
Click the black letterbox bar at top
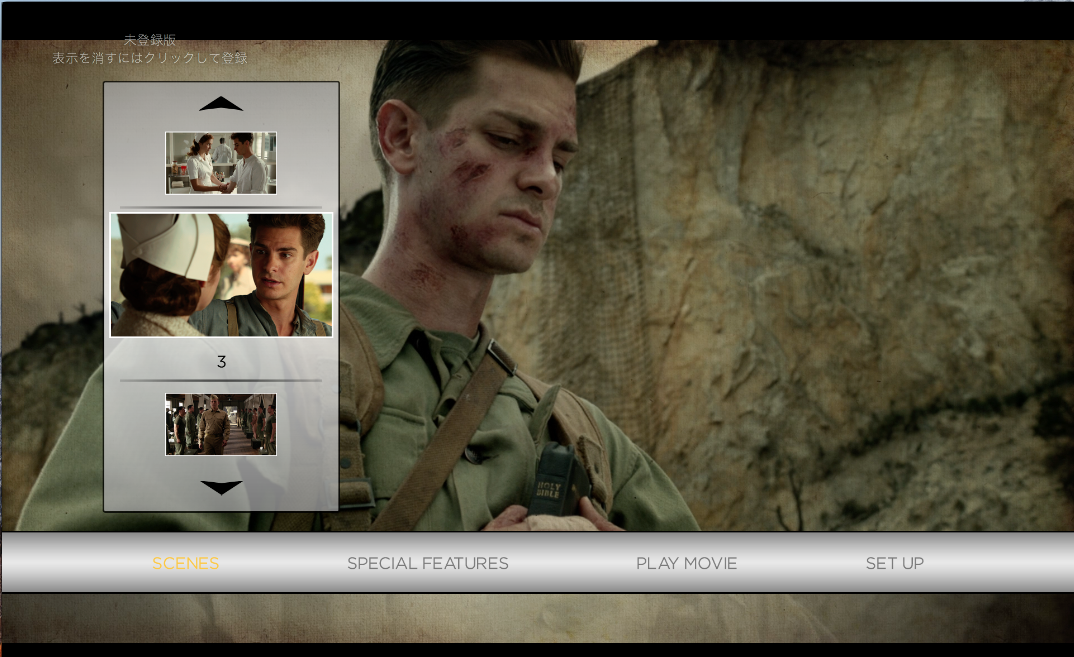click(600, 20)
